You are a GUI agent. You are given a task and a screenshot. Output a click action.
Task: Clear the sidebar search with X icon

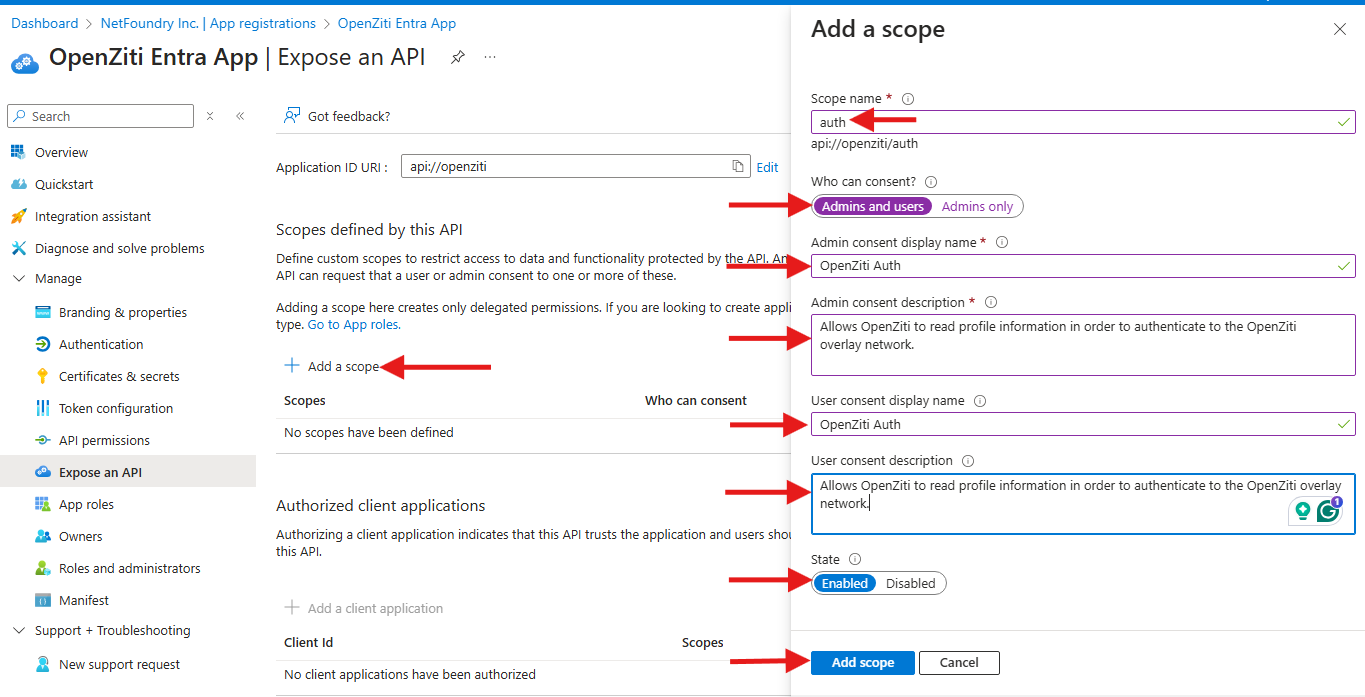click(x=210, y=116)
